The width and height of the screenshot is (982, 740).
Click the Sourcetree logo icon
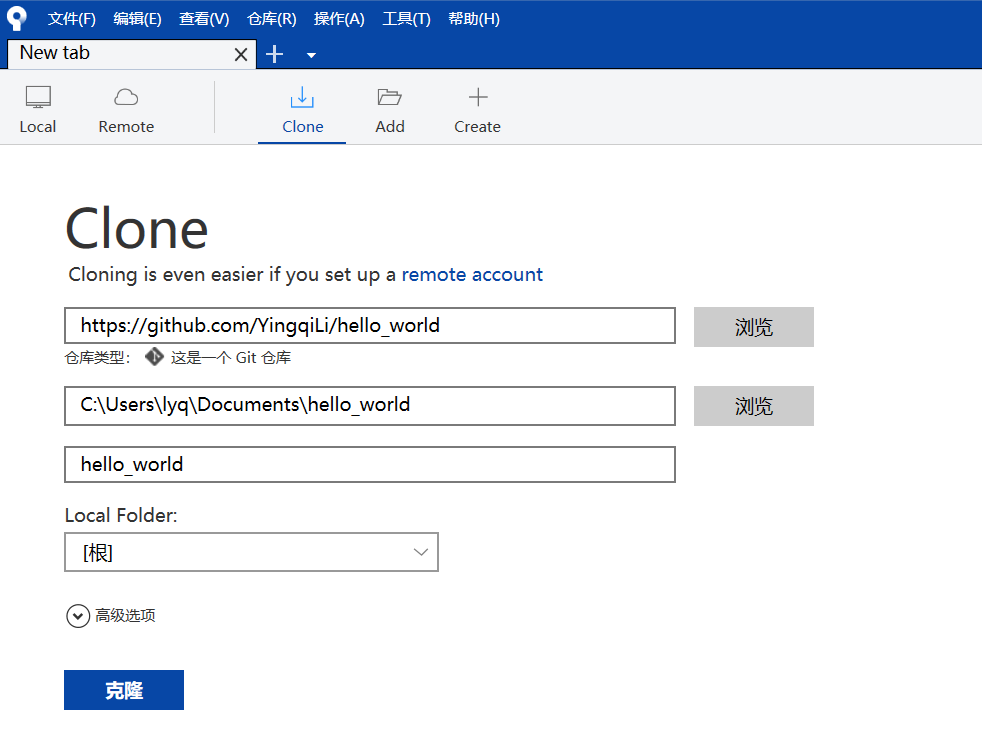click(x=17, y=18)
